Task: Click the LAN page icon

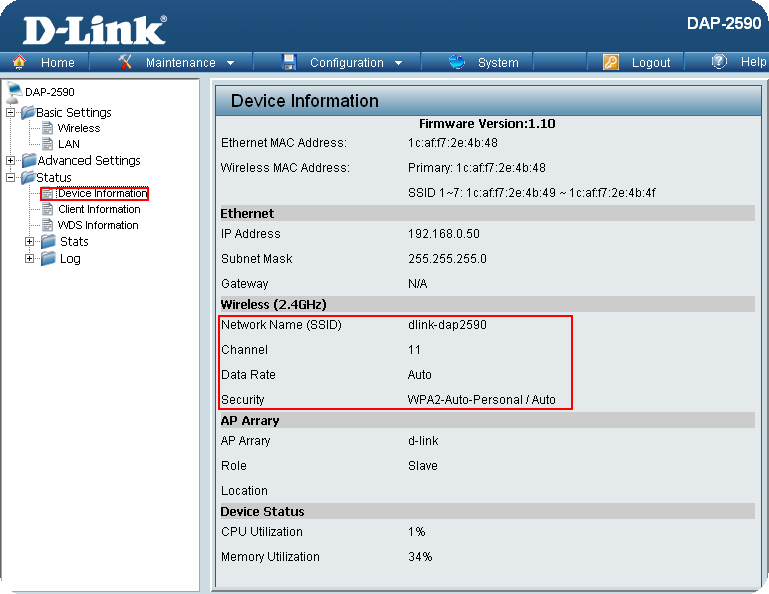Action: pyautogui.click(x=48, y=144)
